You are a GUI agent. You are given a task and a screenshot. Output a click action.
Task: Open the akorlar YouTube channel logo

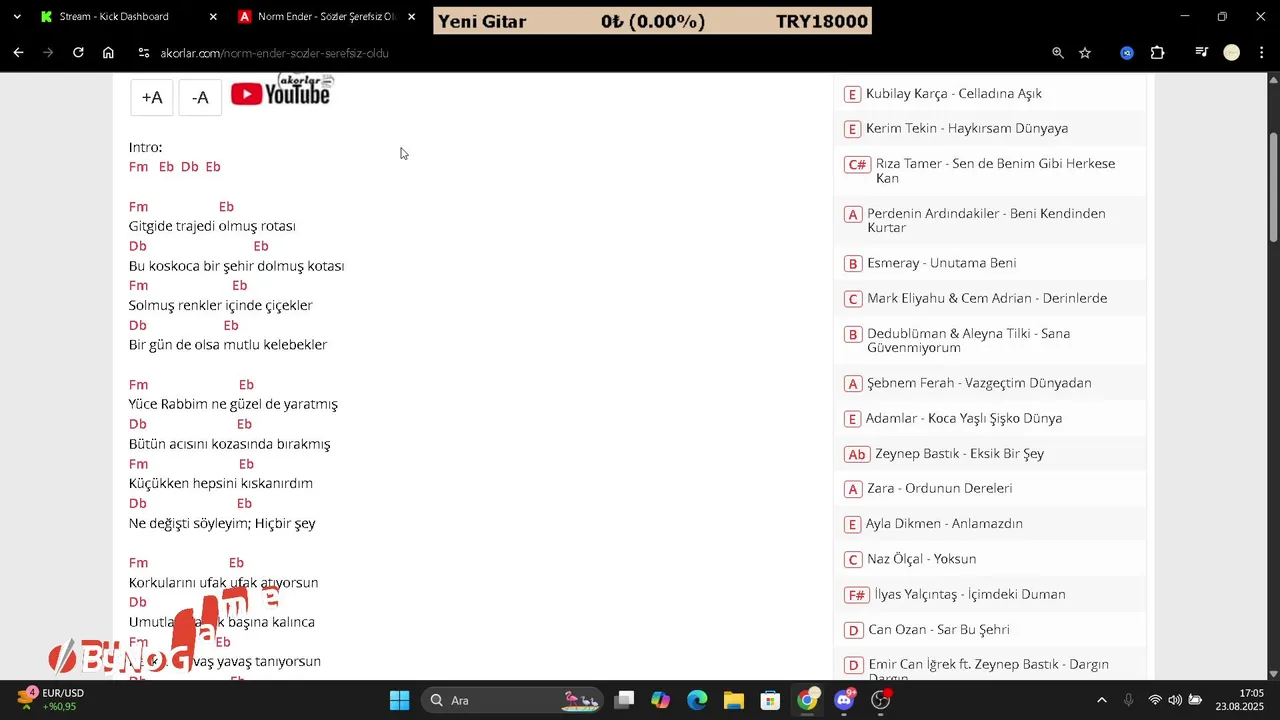[x=282, y=91]
